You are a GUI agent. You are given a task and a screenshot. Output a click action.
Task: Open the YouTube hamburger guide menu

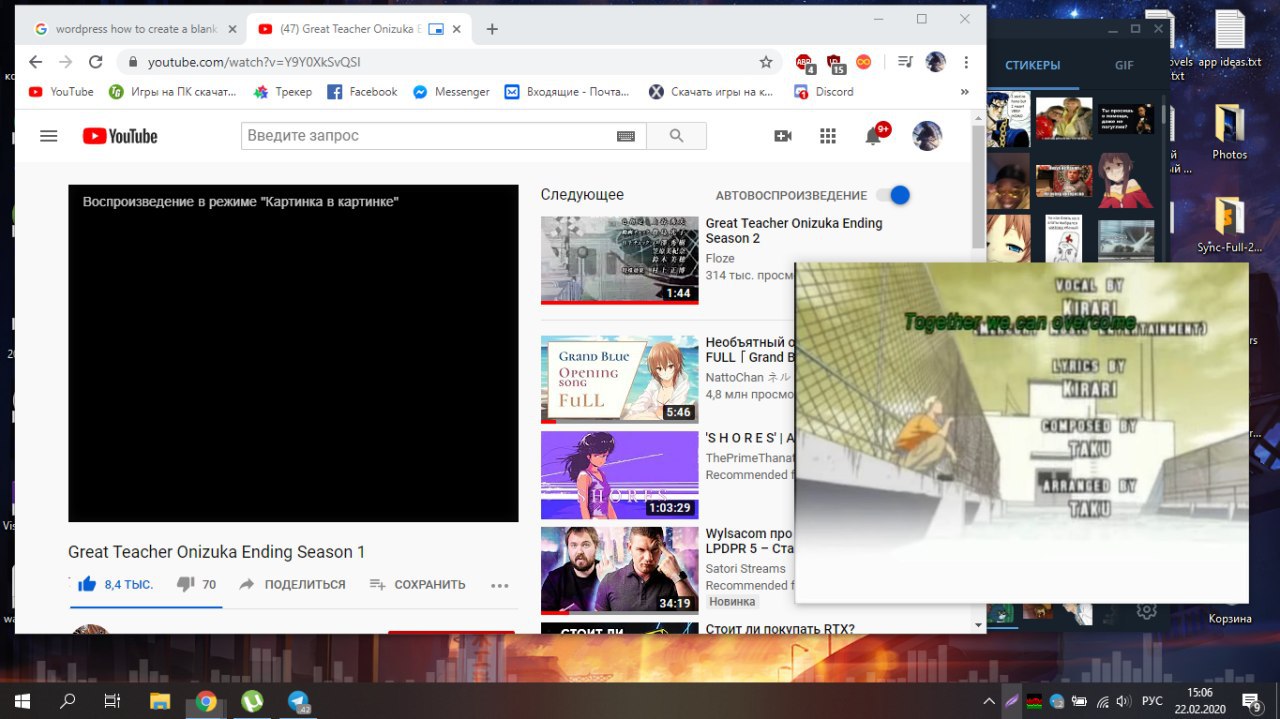coord(48,136)
